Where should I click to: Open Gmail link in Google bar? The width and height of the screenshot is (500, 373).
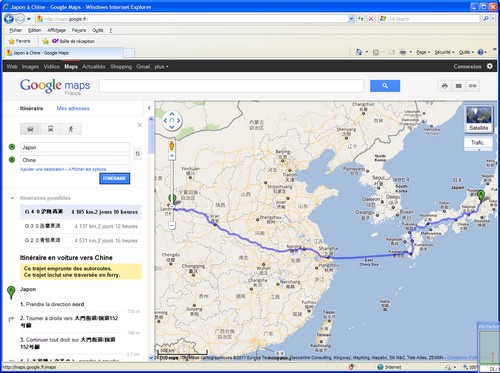143,66
